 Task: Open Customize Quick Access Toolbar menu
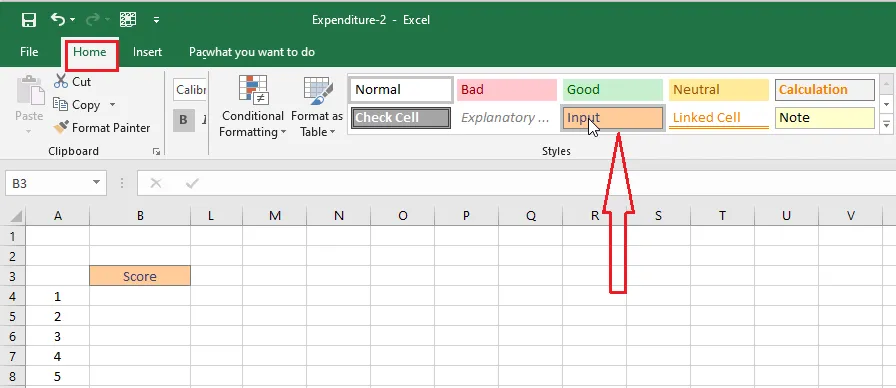tap(156, 20)
